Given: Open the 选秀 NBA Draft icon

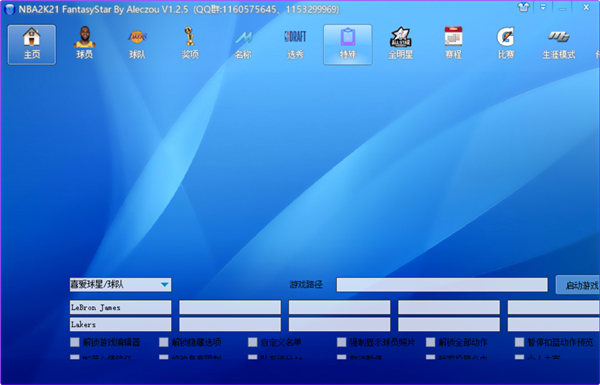Looking at the screenshot, I should [295, 45].
